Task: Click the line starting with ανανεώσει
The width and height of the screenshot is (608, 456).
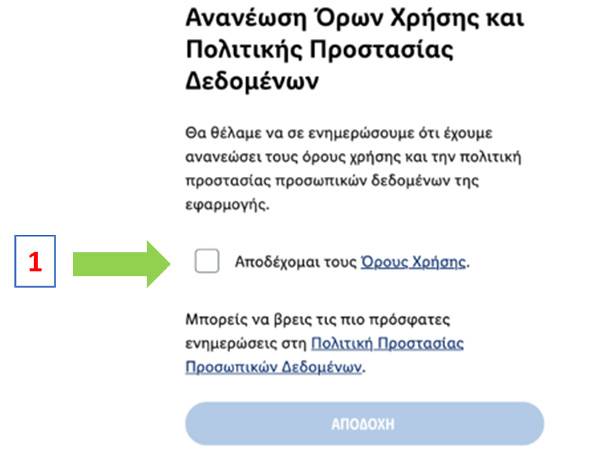Action: (x=353, y=157)
